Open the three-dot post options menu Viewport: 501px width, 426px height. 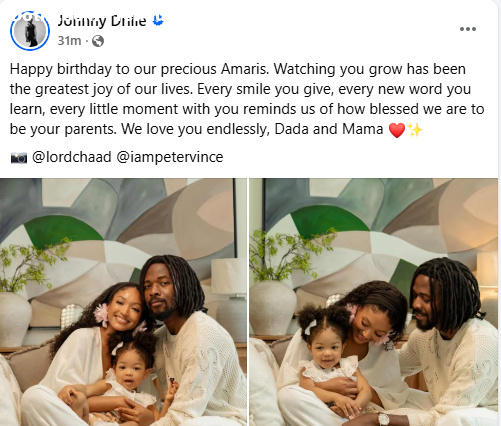tap(468, 29)
